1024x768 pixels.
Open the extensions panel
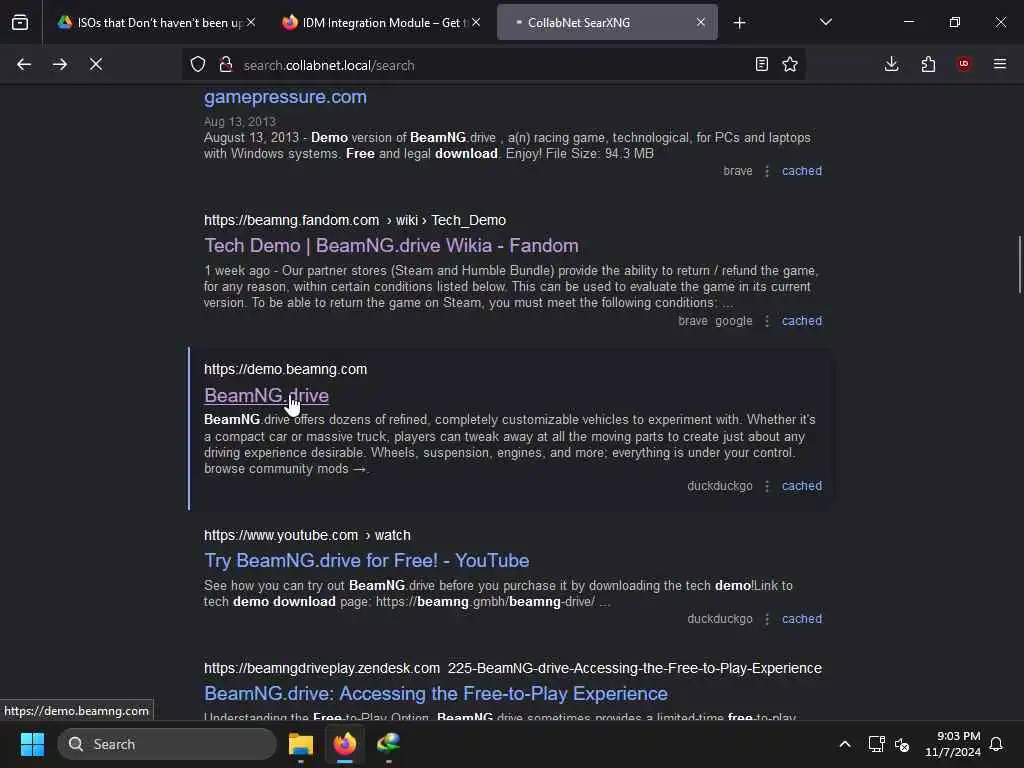pyautogui.click(x=928, y=65)
